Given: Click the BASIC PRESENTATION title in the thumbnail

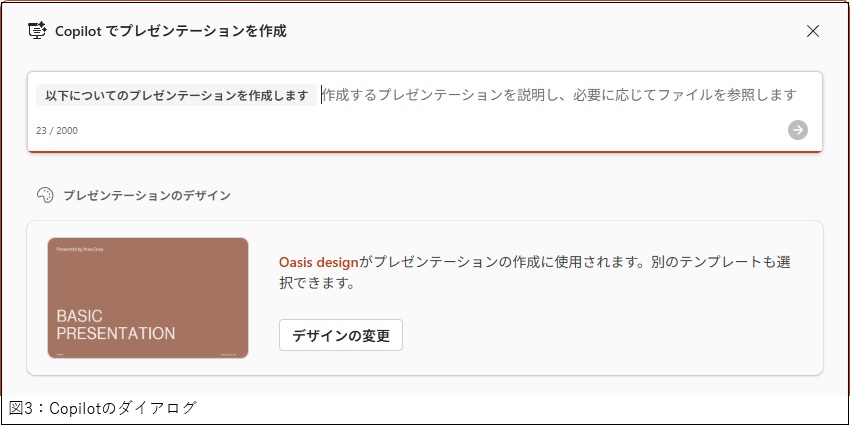Looking at the screenshot, I should pyautogui.click(x=115, y=324).
